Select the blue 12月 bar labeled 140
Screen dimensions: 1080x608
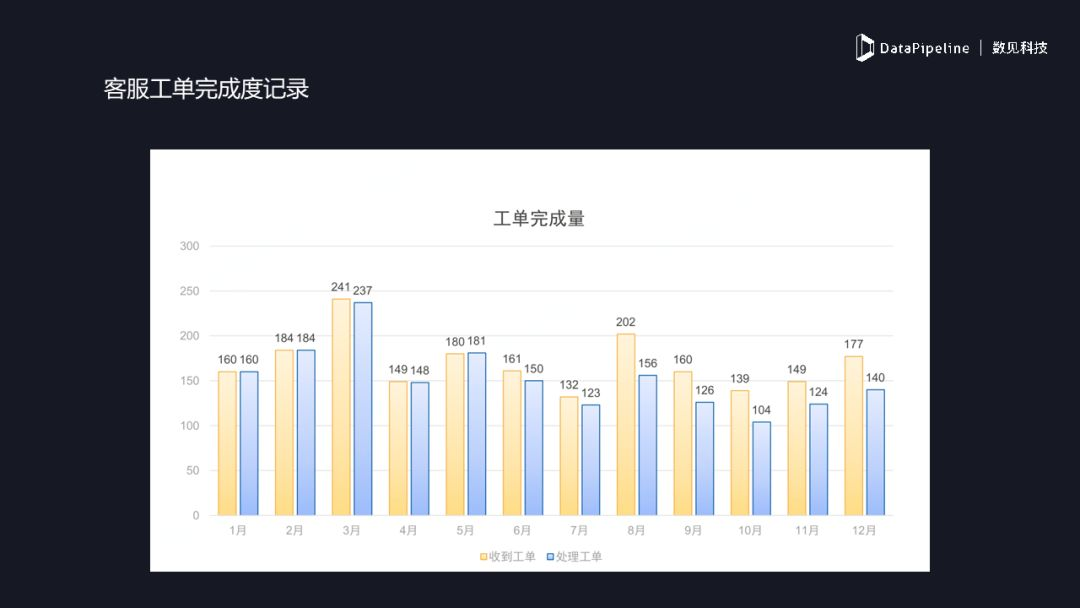[x=875, y=452]
